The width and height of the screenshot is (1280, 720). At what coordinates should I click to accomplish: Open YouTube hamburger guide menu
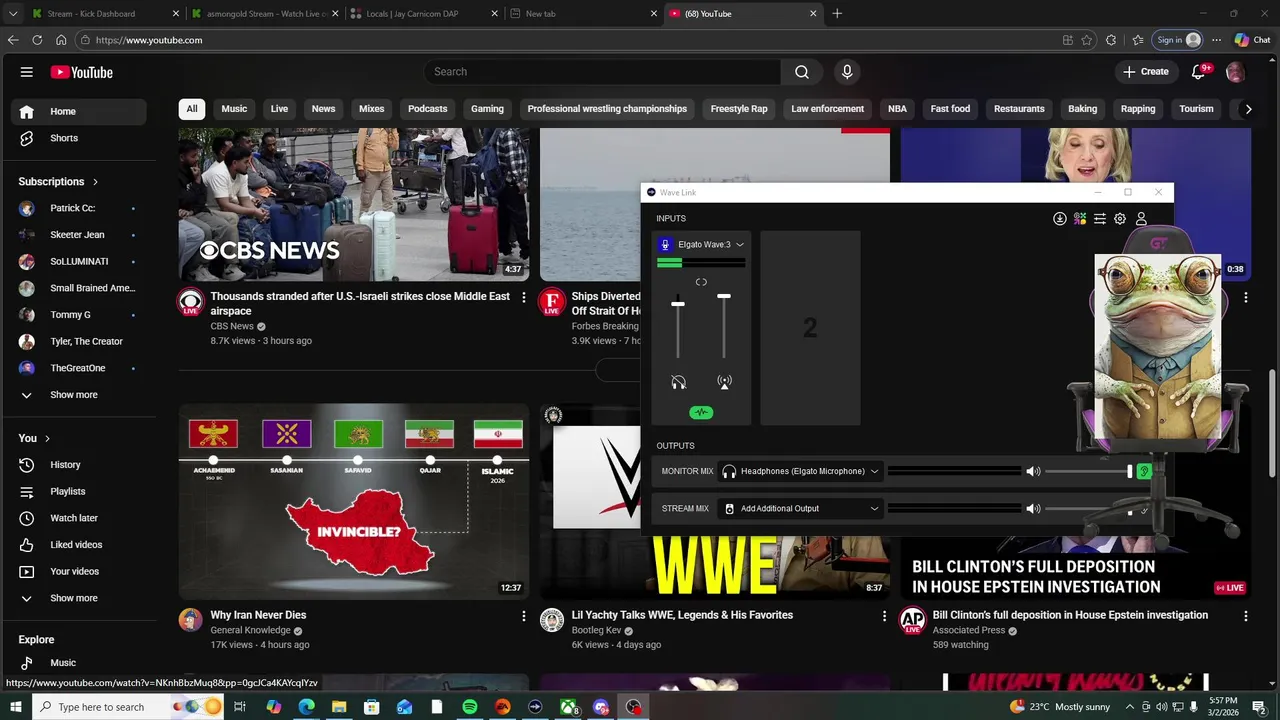pyautogui.click(x=27, y=72)
